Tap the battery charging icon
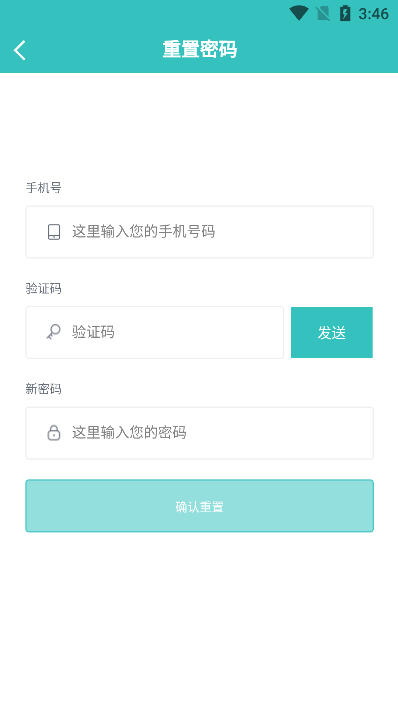Viewport: 398px width, 707px height. pos(345,14)
